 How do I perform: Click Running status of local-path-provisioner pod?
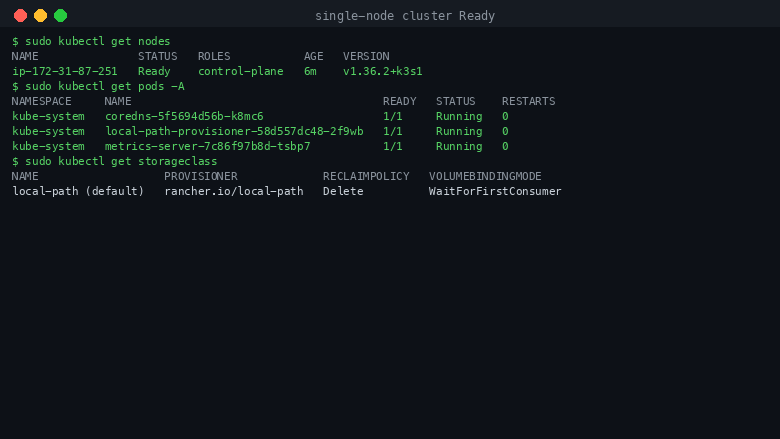click(459, 131)
